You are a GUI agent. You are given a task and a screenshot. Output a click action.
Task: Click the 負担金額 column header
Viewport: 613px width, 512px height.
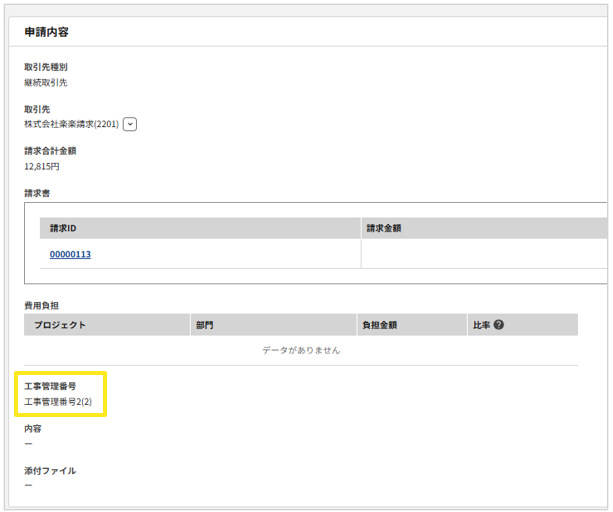[x=380, y=325]
